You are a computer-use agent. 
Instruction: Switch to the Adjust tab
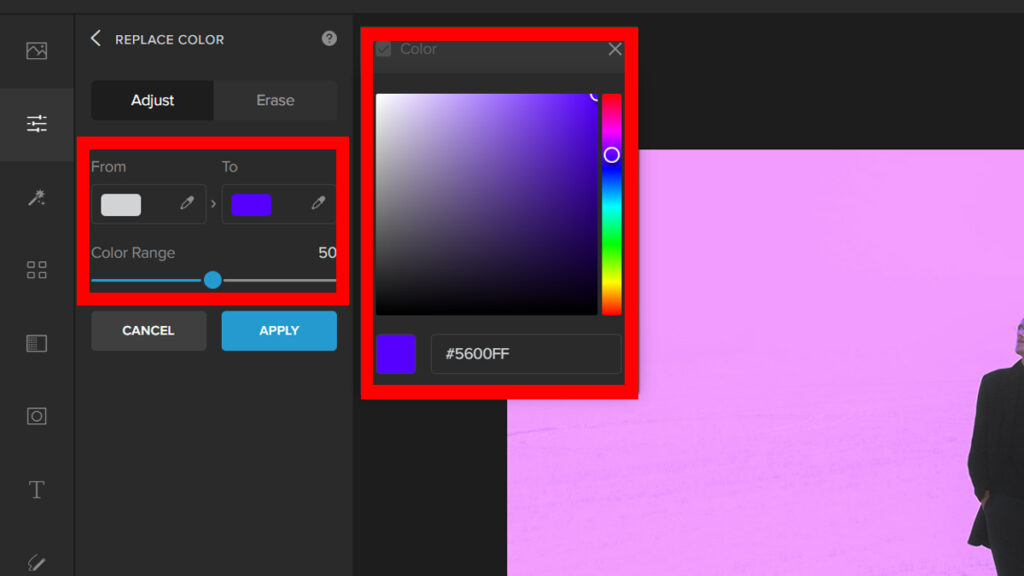[152, 101]
